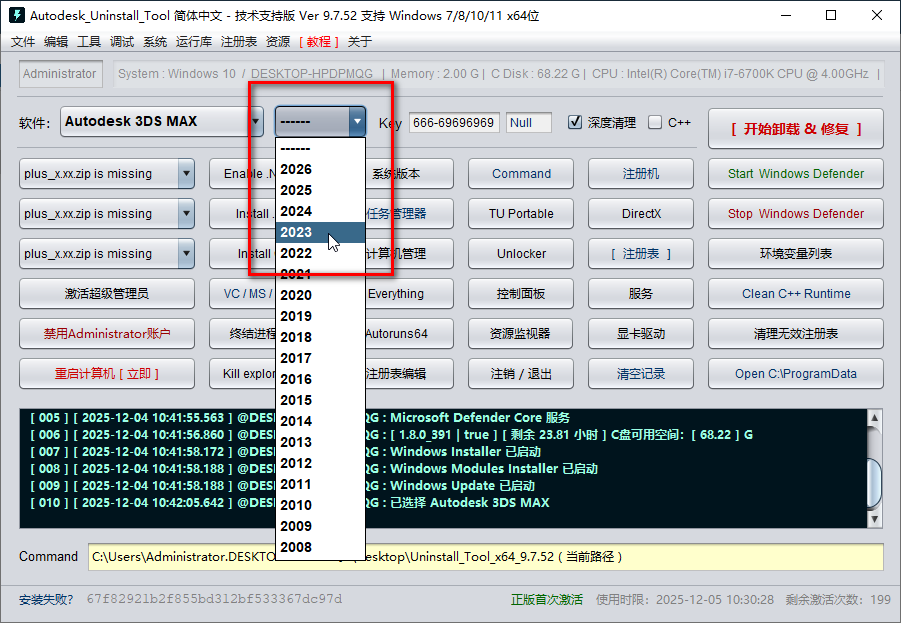Select version 2016 from the list
Viewport: 901px width, 623px height.
click(x=320, y=379)
